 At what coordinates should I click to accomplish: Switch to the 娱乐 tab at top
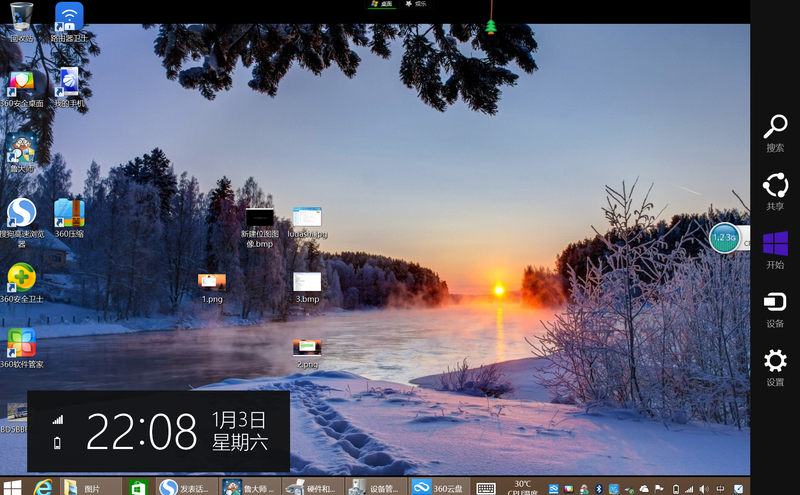tap(416, 5)
